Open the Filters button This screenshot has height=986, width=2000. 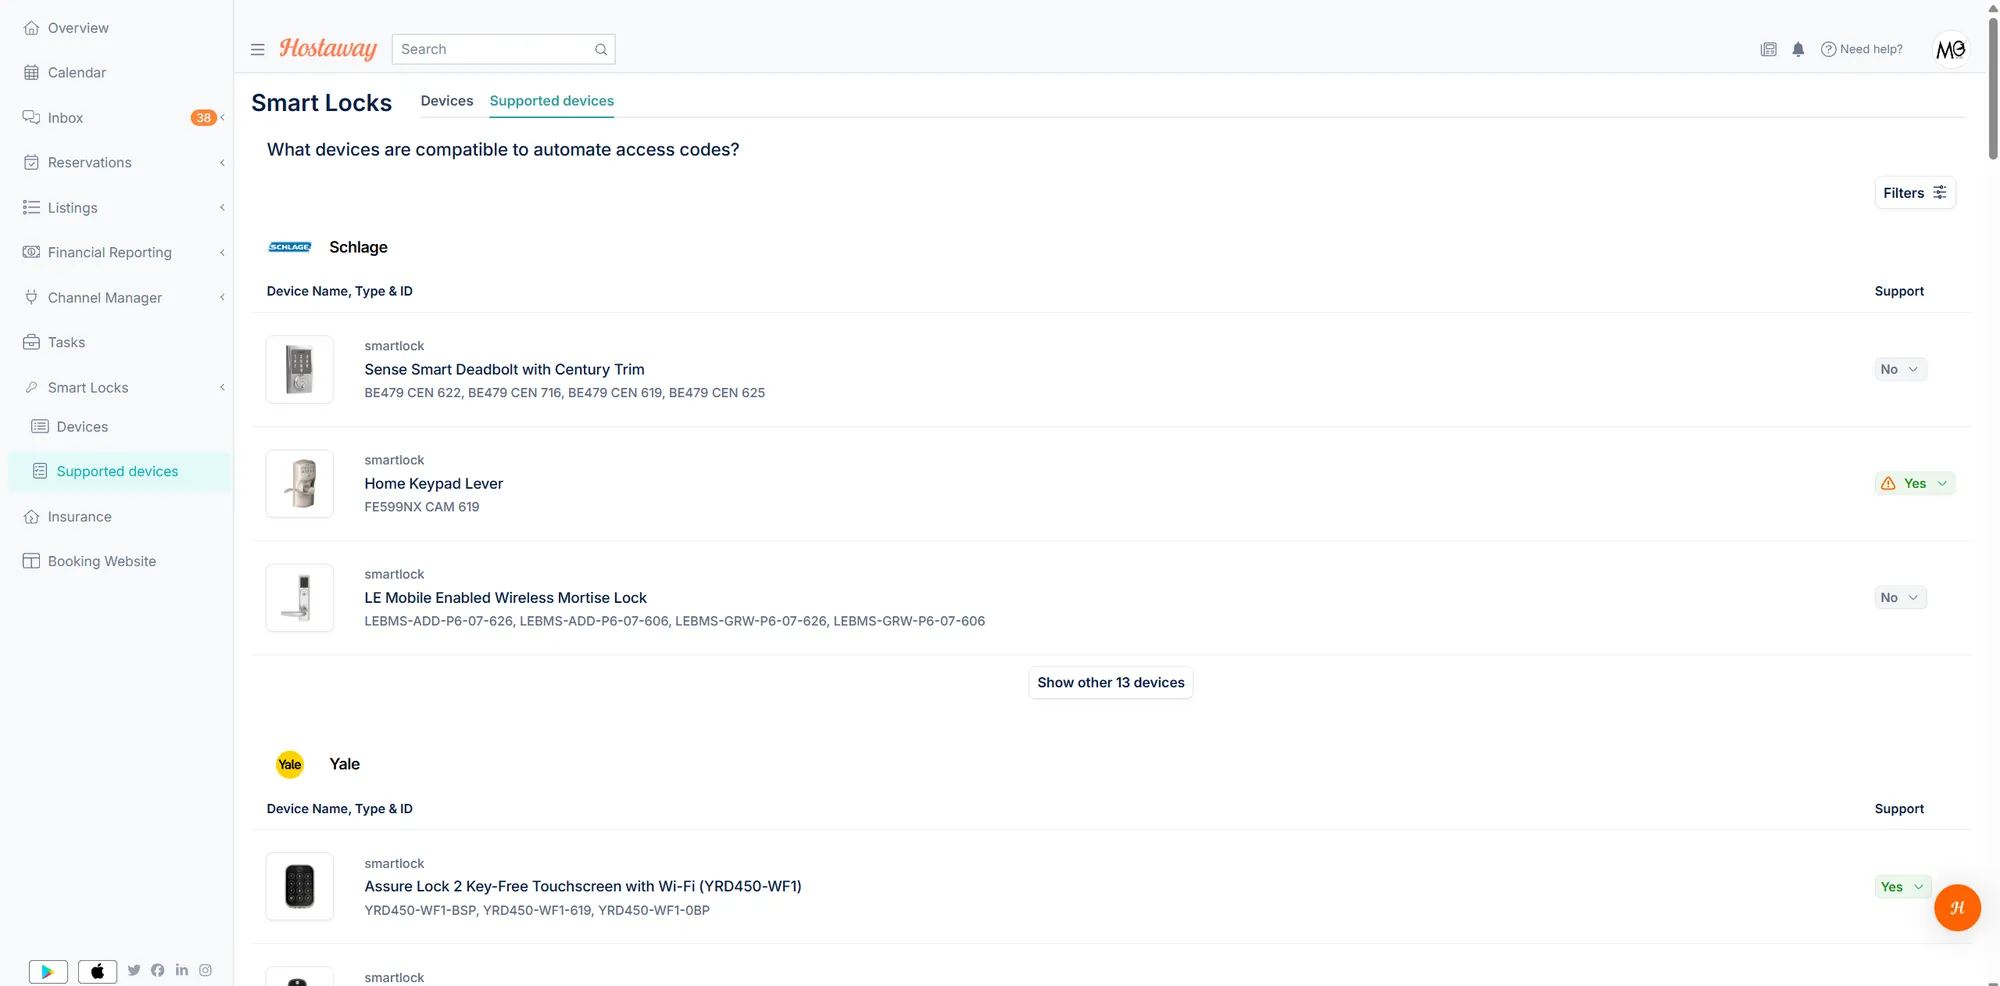(x=1914, y=193)
